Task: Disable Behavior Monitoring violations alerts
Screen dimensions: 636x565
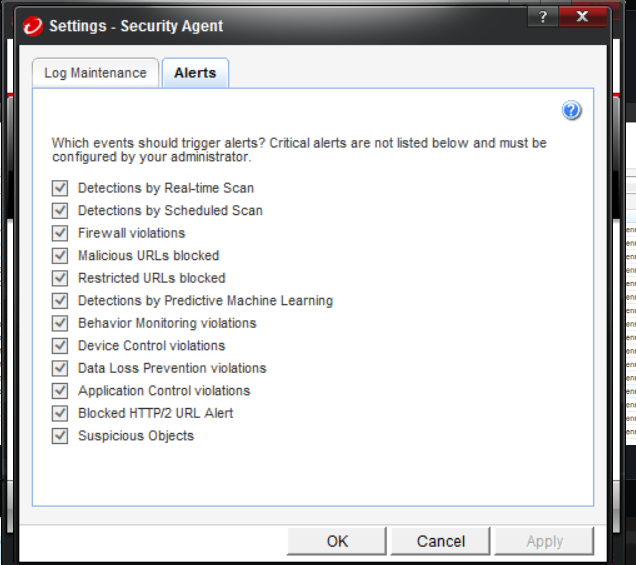Action: 61,323
